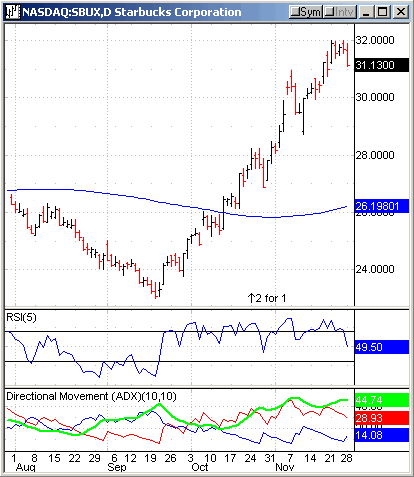Viewport: 414px width, 477px height.
Task: Toggle the Sym symbol linking button
Action: 306,12
